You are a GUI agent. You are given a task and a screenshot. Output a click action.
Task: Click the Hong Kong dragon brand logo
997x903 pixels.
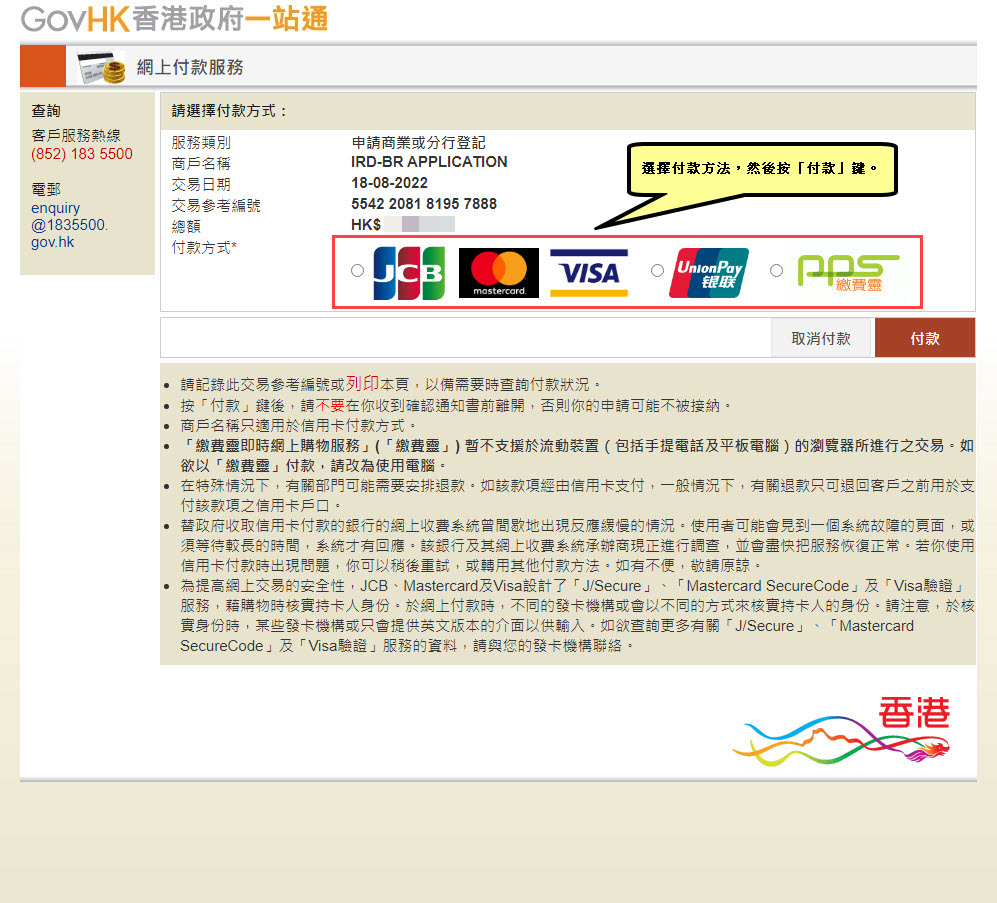coord(841,730)
